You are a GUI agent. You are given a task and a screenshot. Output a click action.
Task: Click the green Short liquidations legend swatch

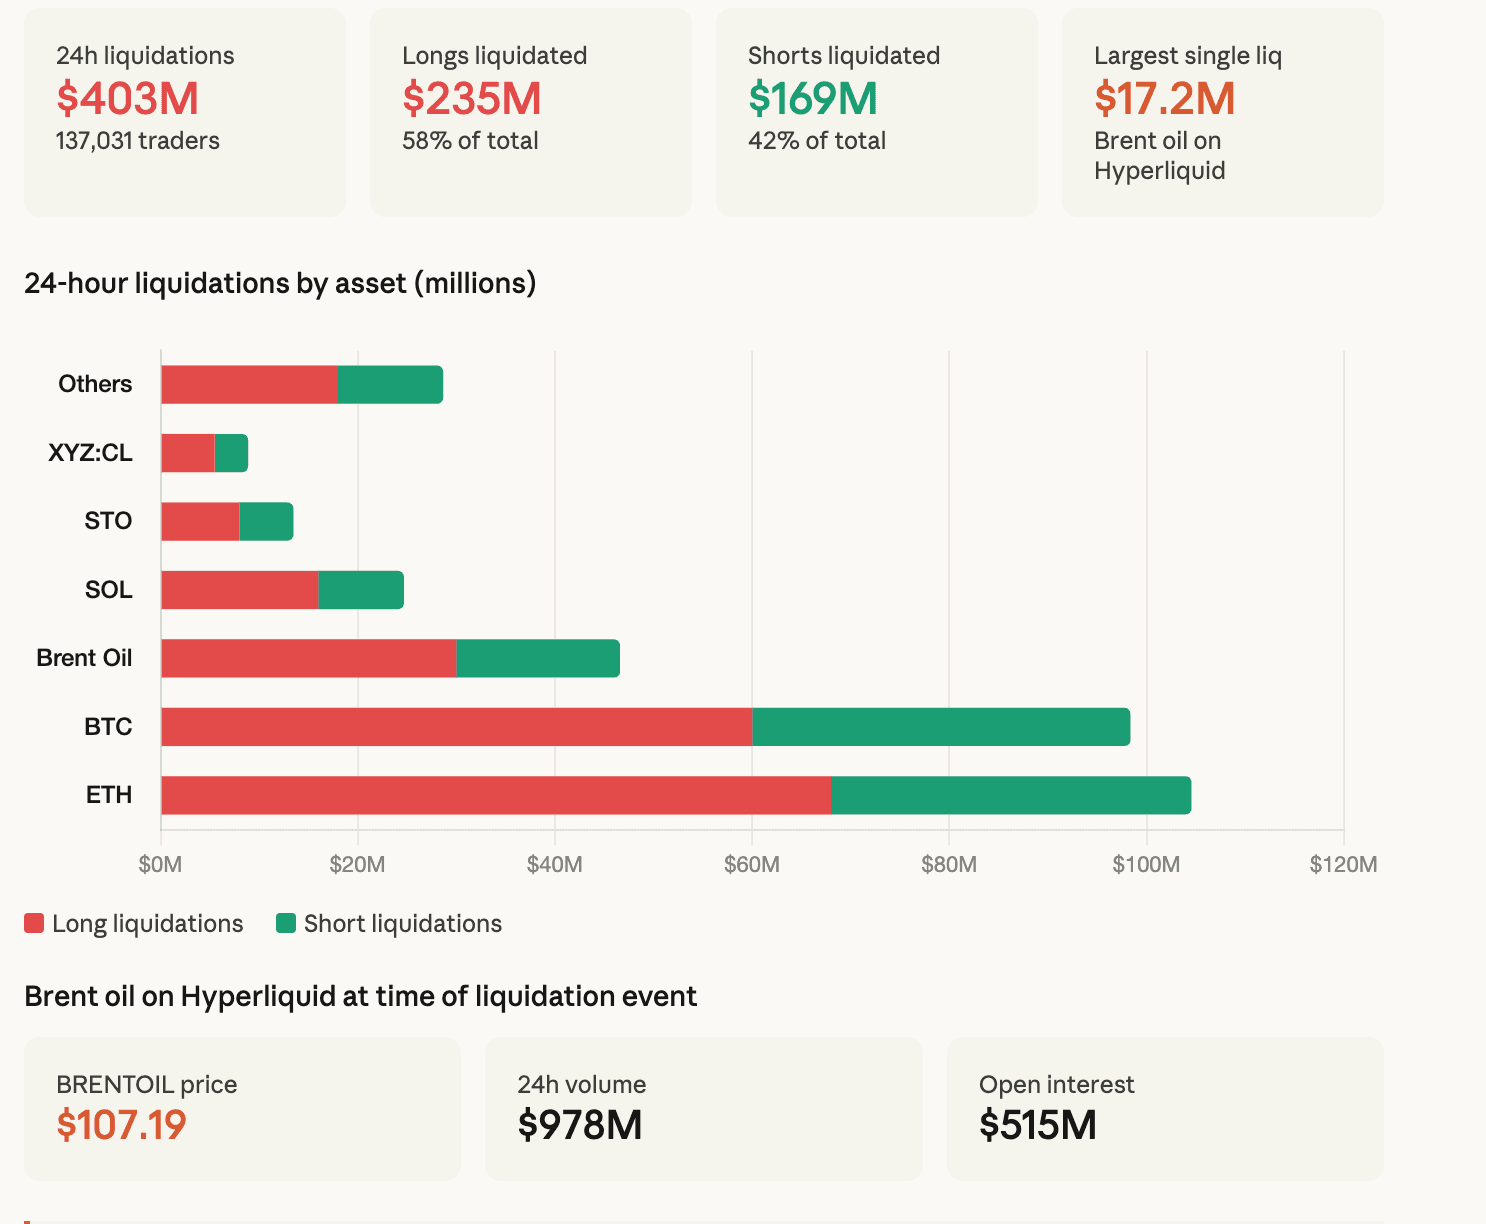point(286,923)
